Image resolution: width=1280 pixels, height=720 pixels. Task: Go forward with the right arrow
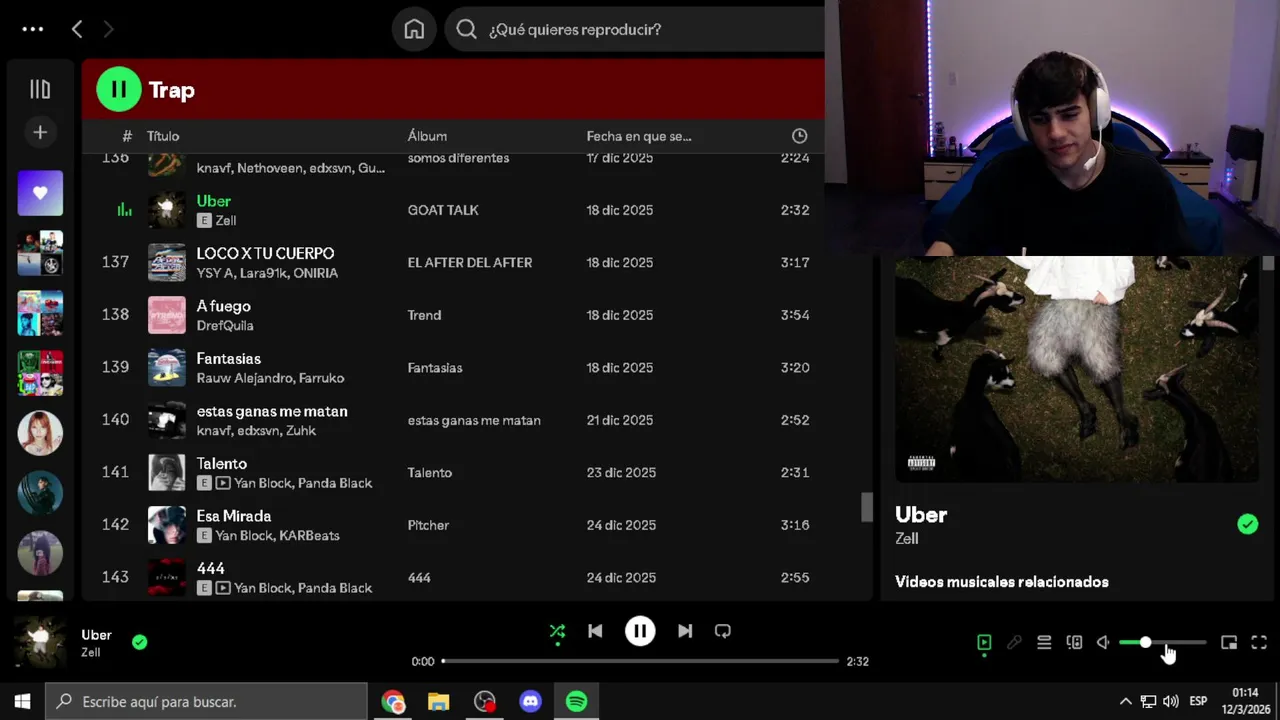coord(108,29)
